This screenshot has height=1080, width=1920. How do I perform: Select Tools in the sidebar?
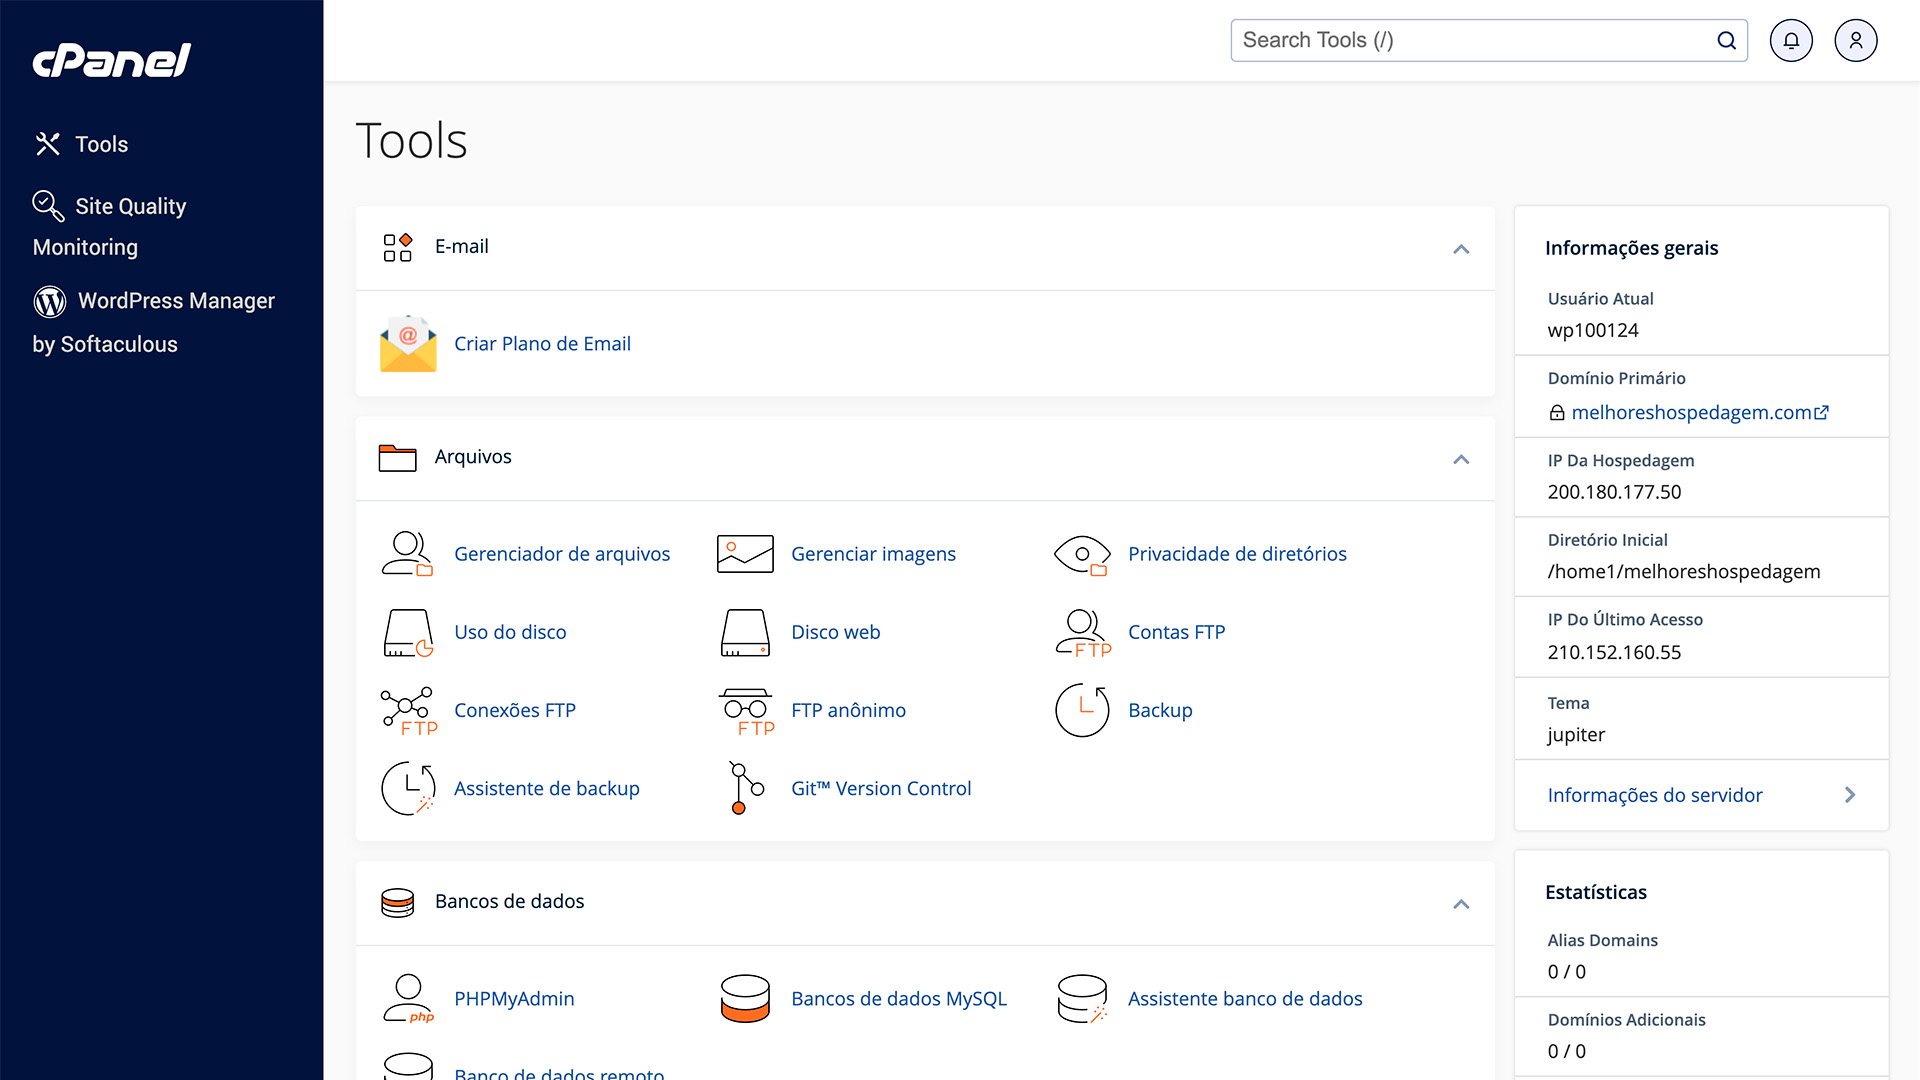click(x=102, y=144)
